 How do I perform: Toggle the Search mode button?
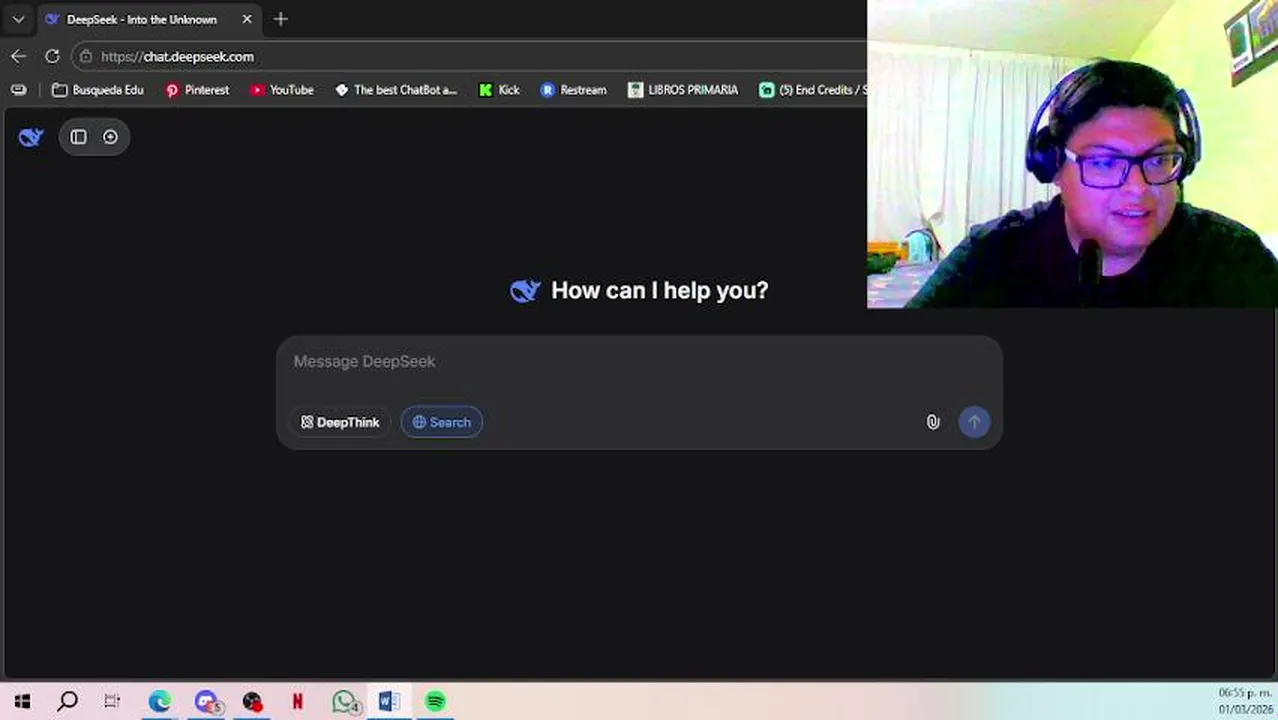442,422
